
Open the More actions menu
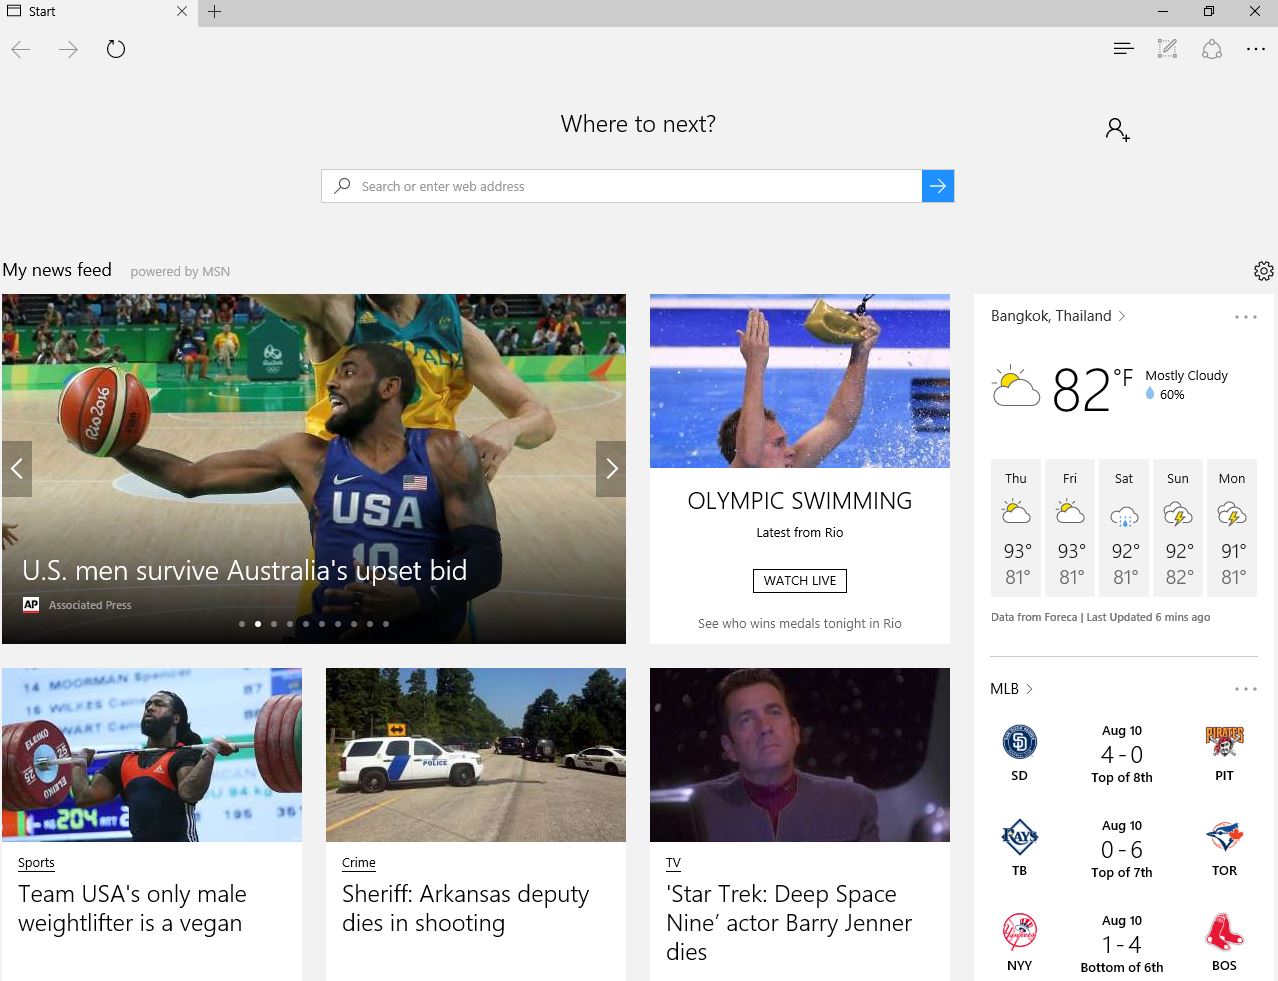click(1256, 49)
